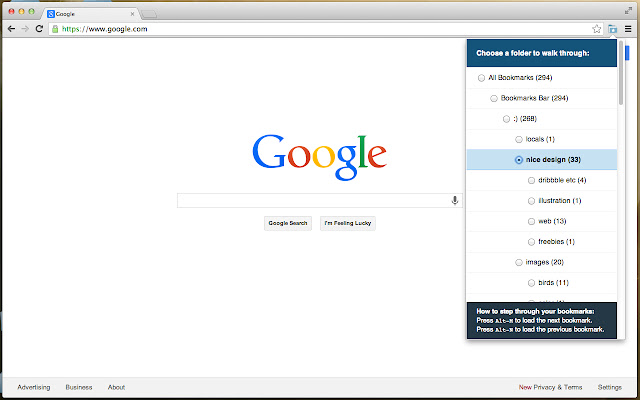The height and width of the screenshot is (400, 640).
Task: Click the Google logo
Action: coord(320,157)
